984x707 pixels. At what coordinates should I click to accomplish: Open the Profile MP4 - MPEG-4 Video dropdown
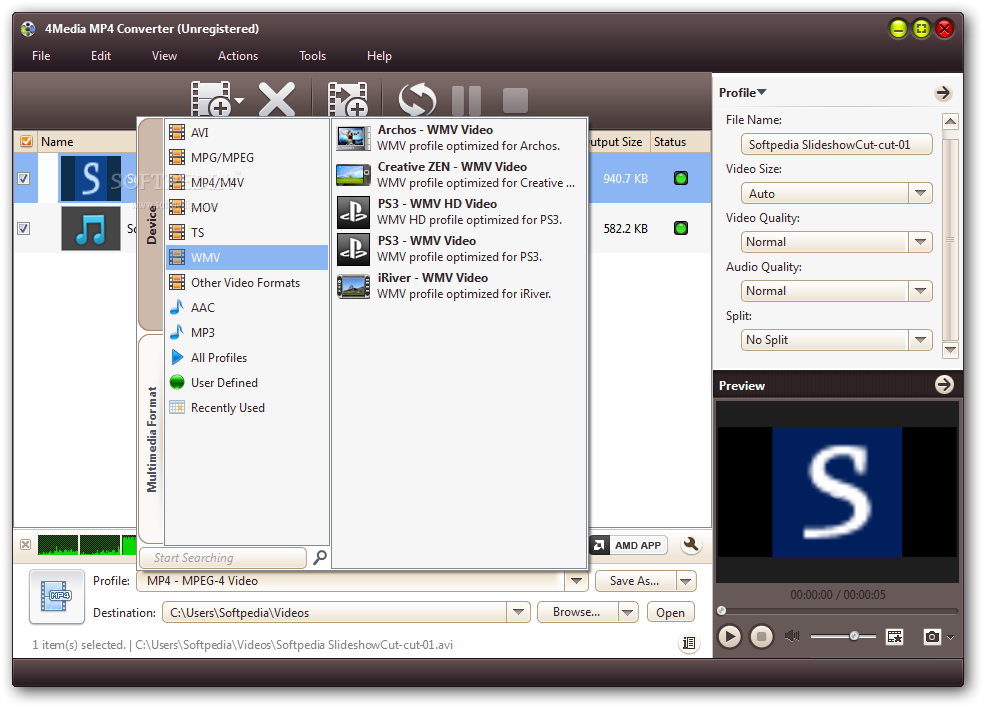click(x=575, y=581)
